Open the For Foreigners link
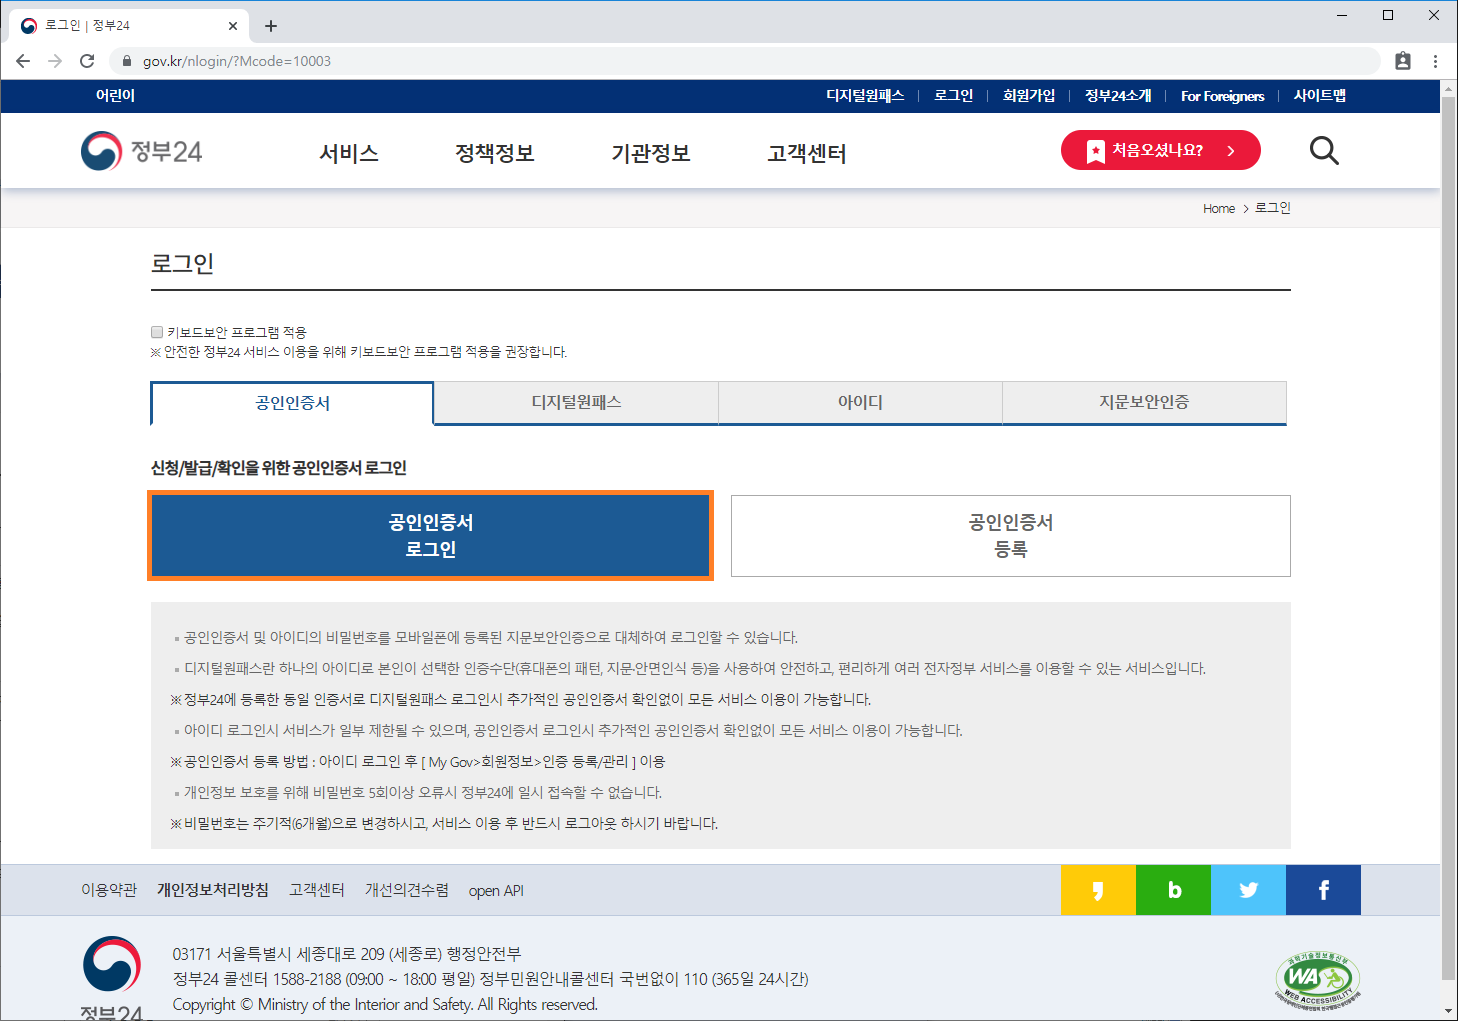 pos(1222,96)
